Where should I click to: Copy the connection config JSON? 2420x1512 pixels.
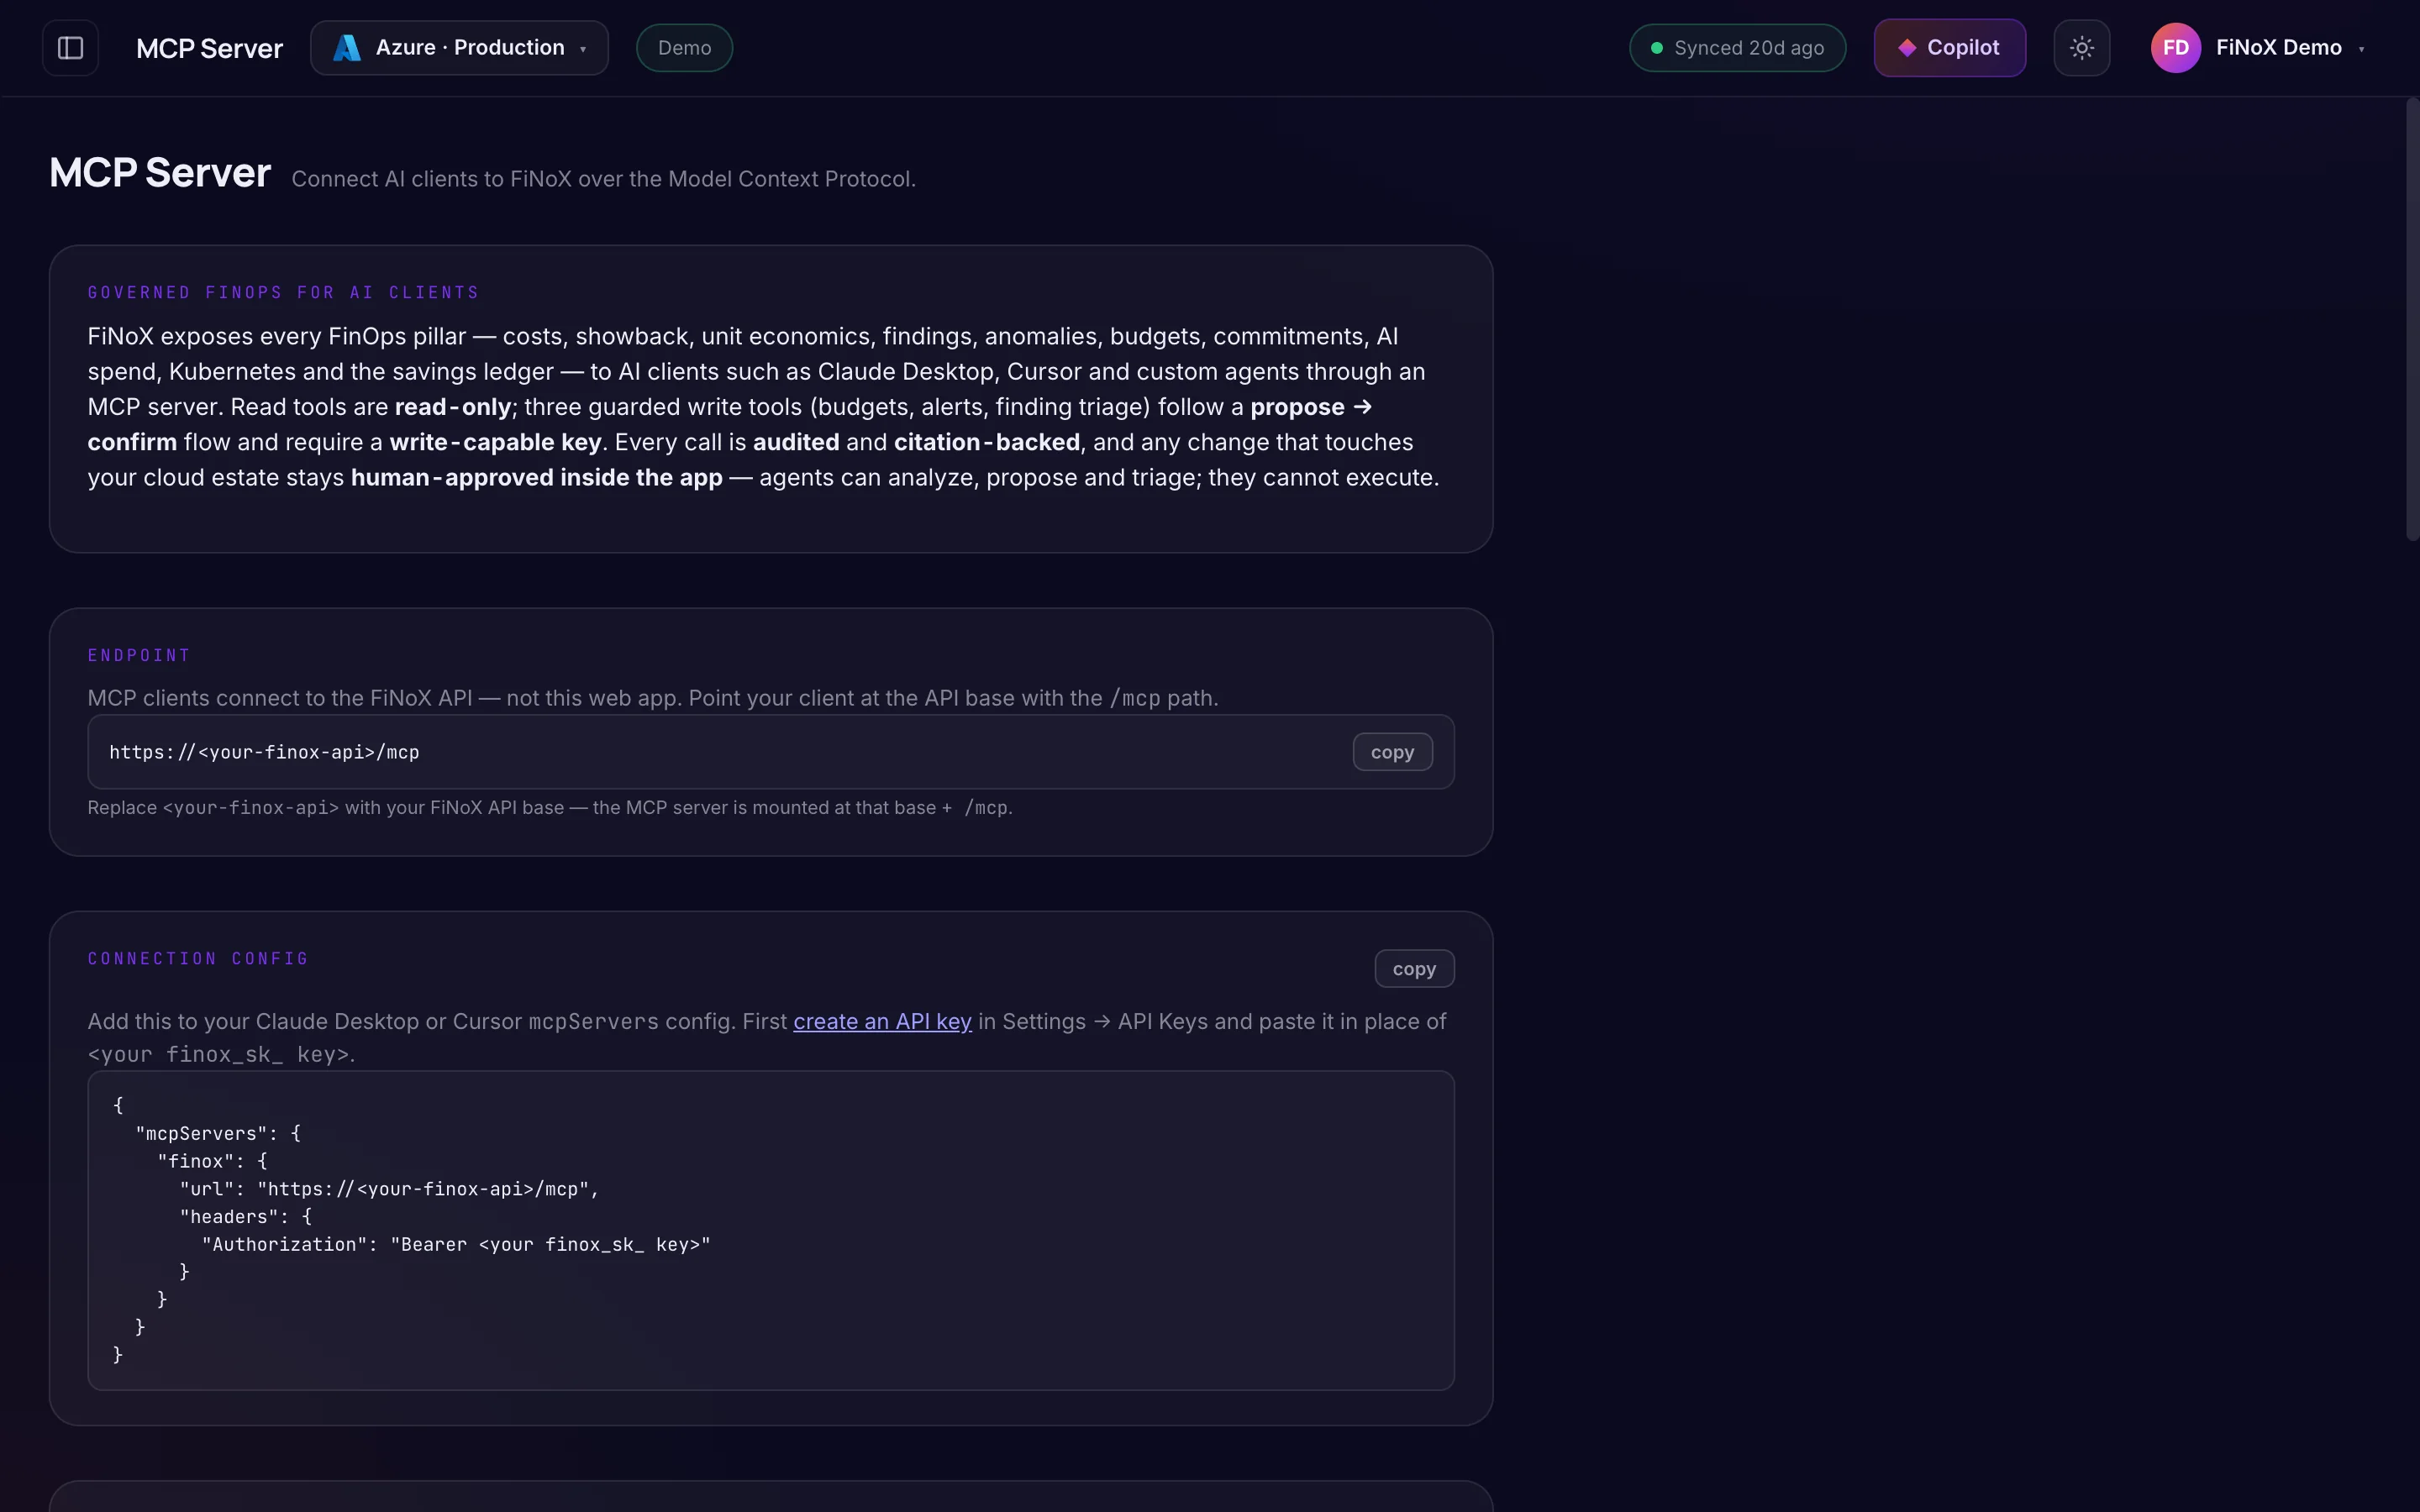(1414, 969)
